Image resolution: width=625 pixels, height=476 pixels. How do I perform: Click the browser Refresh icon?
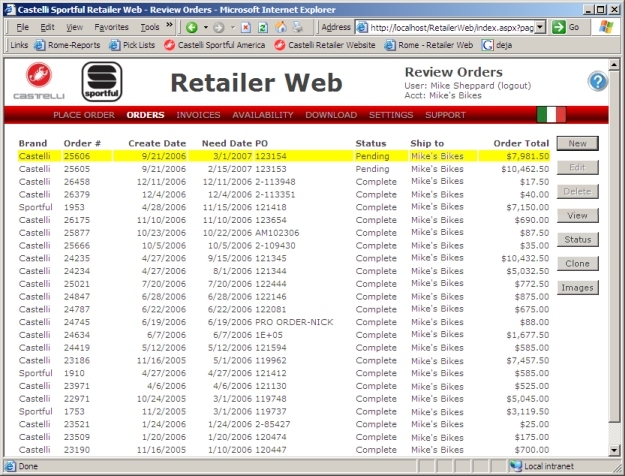[263, 27]
